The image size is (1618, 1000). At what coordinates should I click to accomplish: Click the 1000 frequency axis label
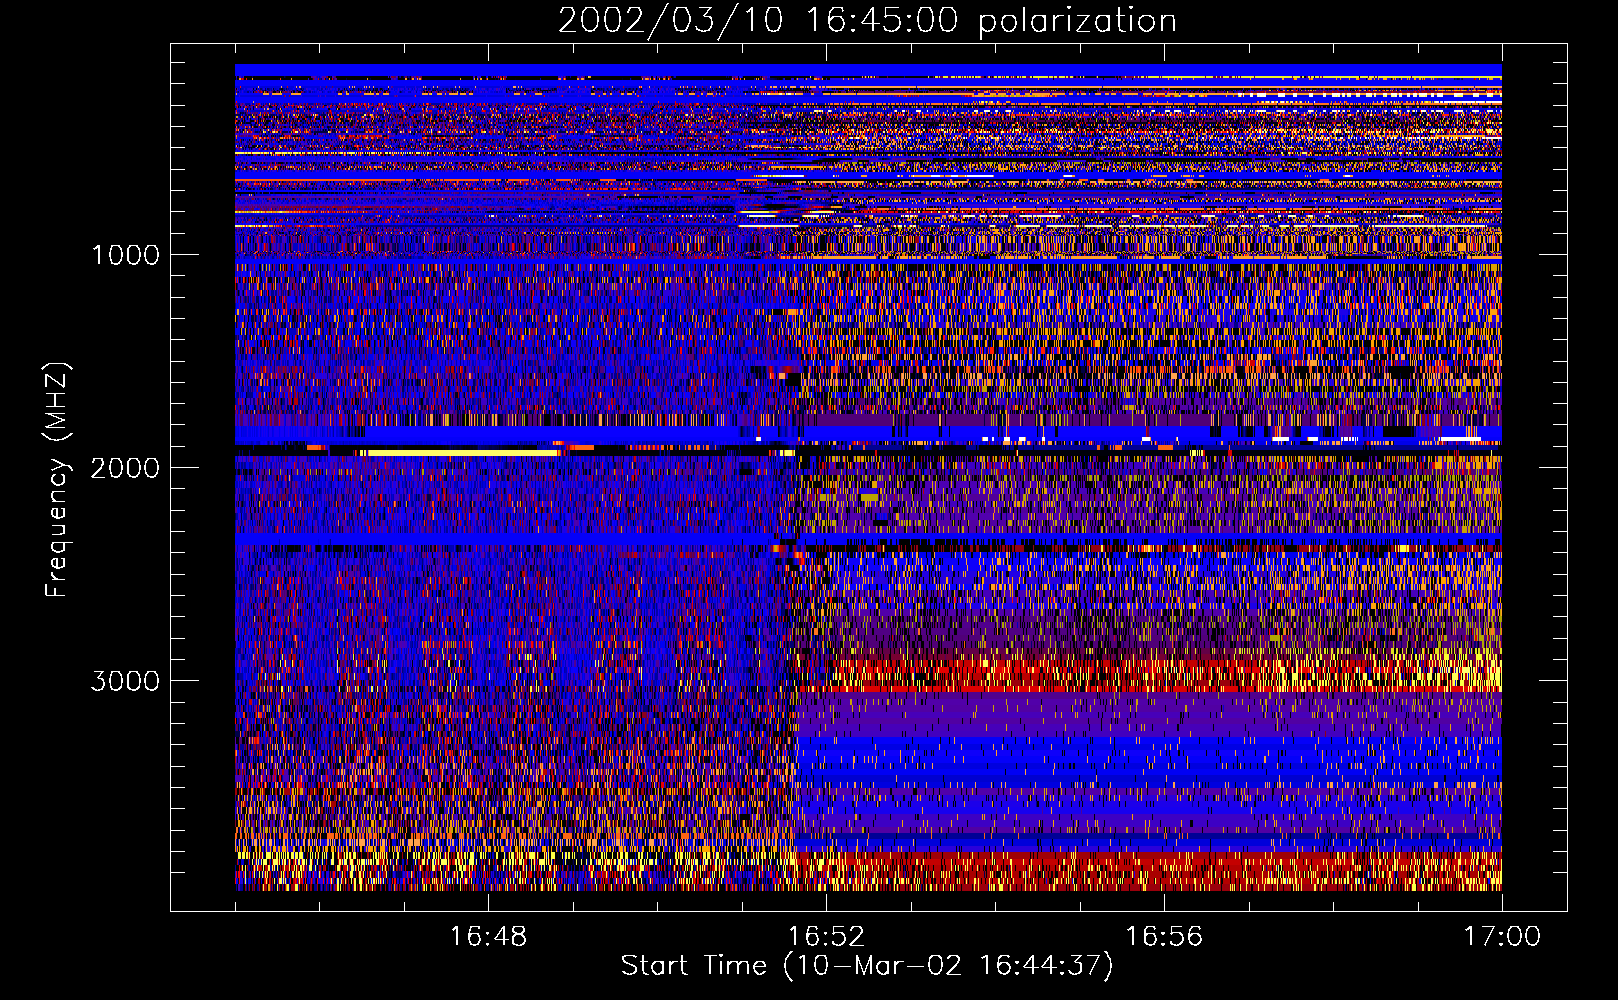coord(125,255)
